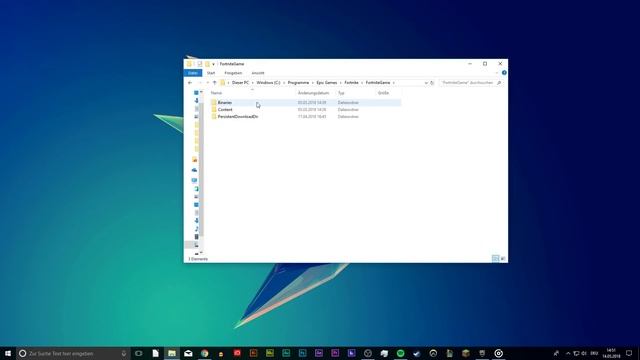The width and height of the screenshot is (640, 360).
Task: Open Steam from the taskbar
Action: point(417,353)
